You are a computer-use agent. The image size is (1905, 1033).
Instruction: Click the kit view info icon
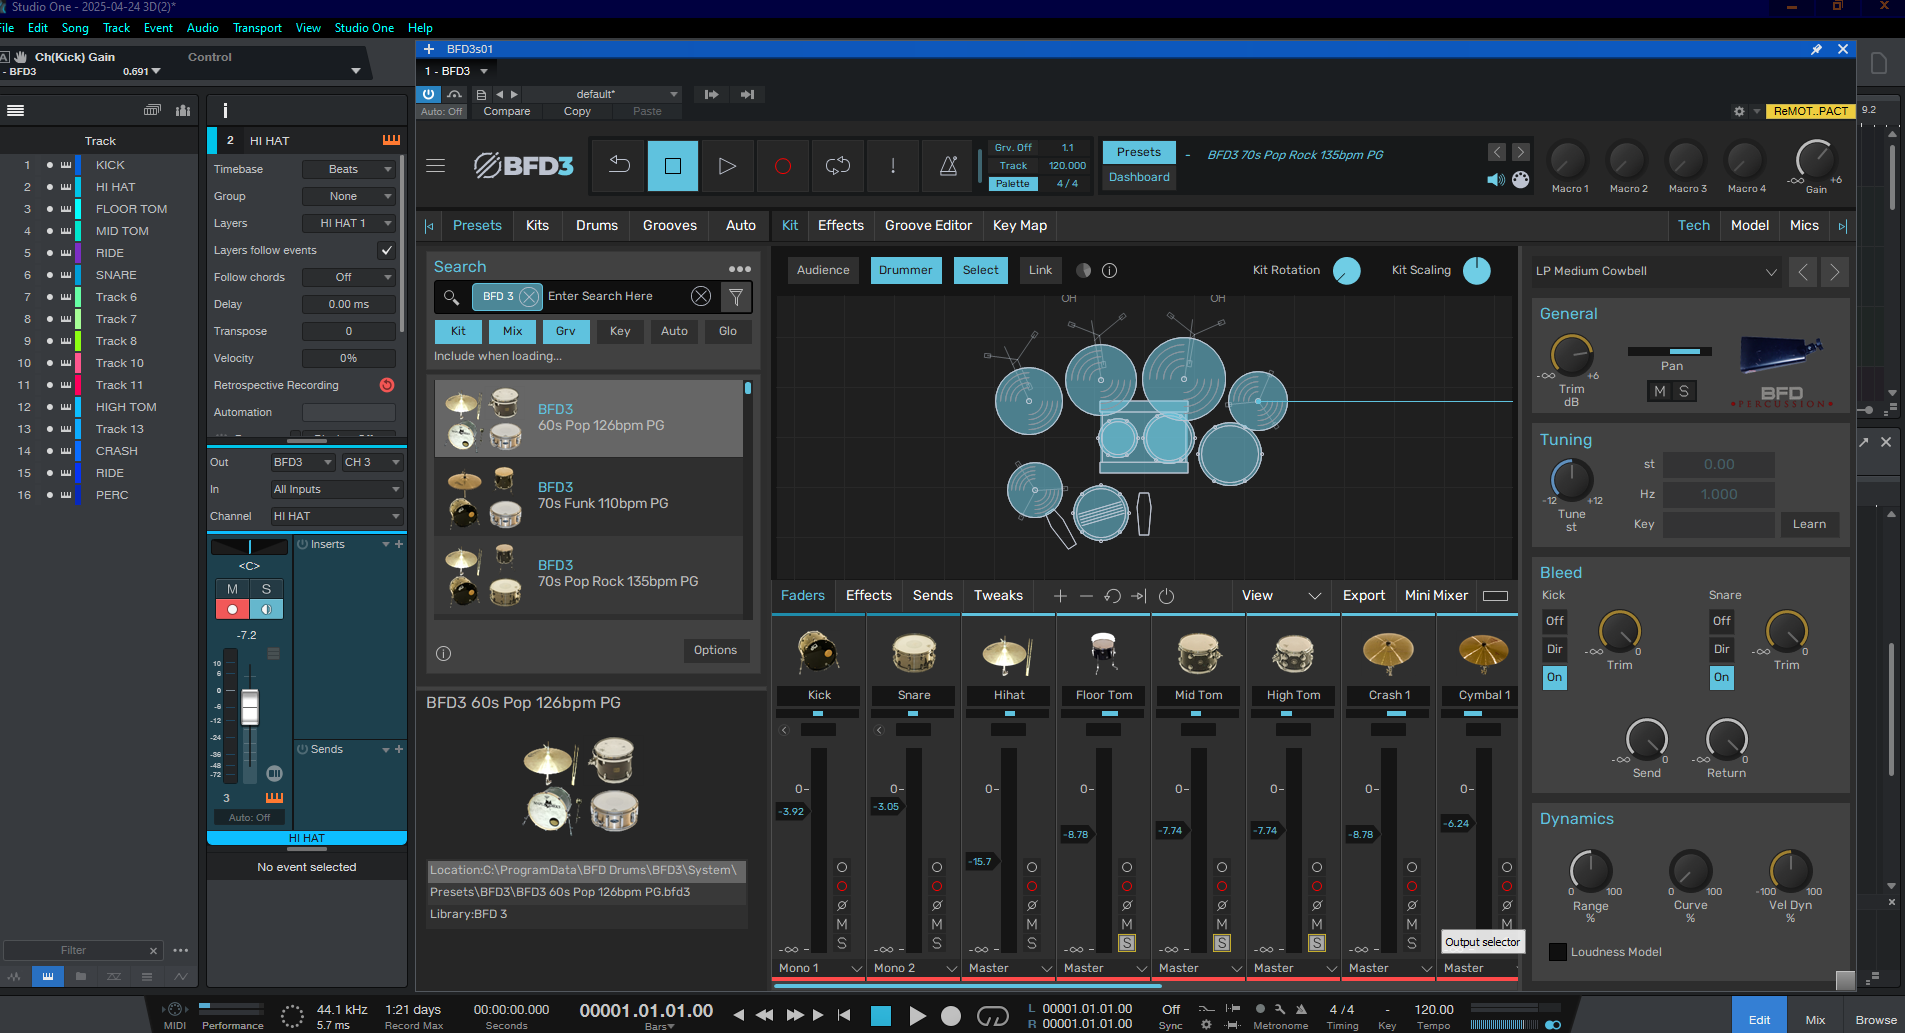(x=1109, y=270)
